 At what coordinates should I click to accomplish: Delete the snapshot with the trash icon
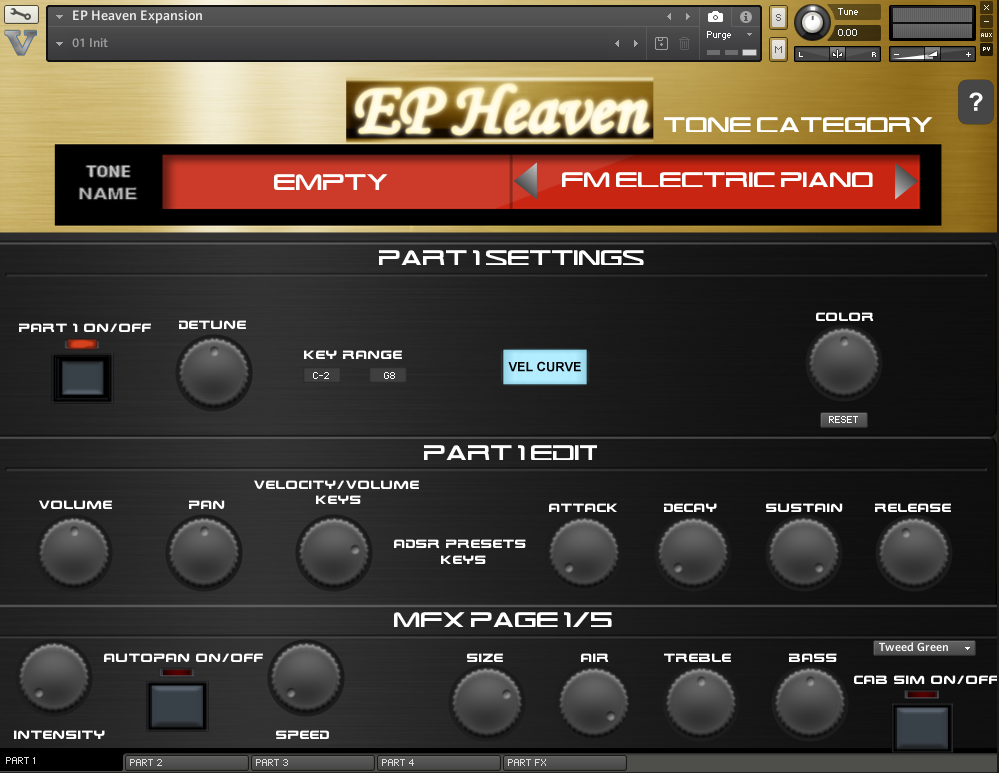685,44
